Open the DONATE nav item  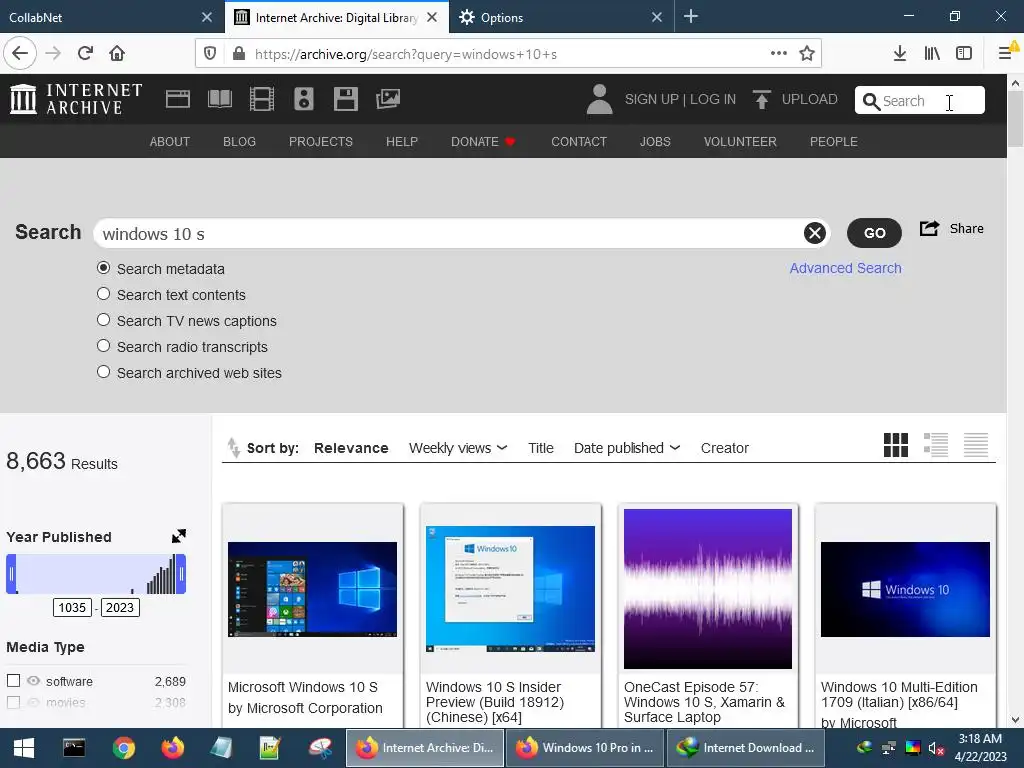[x=483, y=142]
